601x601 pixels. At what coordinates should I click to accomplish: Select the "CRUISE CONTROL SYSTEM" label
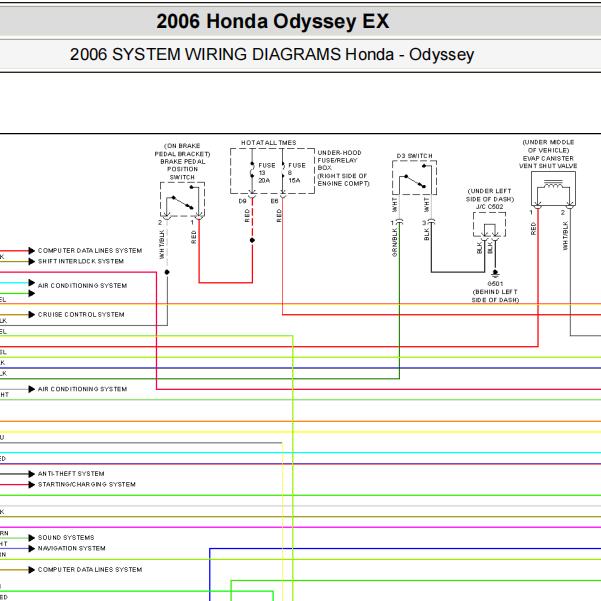click(x=81, y=315)
